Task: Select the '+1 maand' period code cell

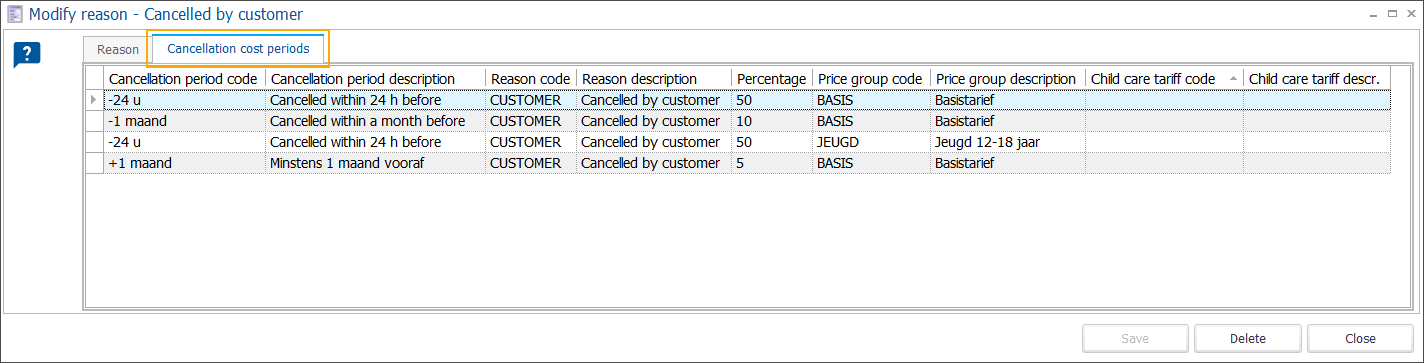Action: [184, 163]
